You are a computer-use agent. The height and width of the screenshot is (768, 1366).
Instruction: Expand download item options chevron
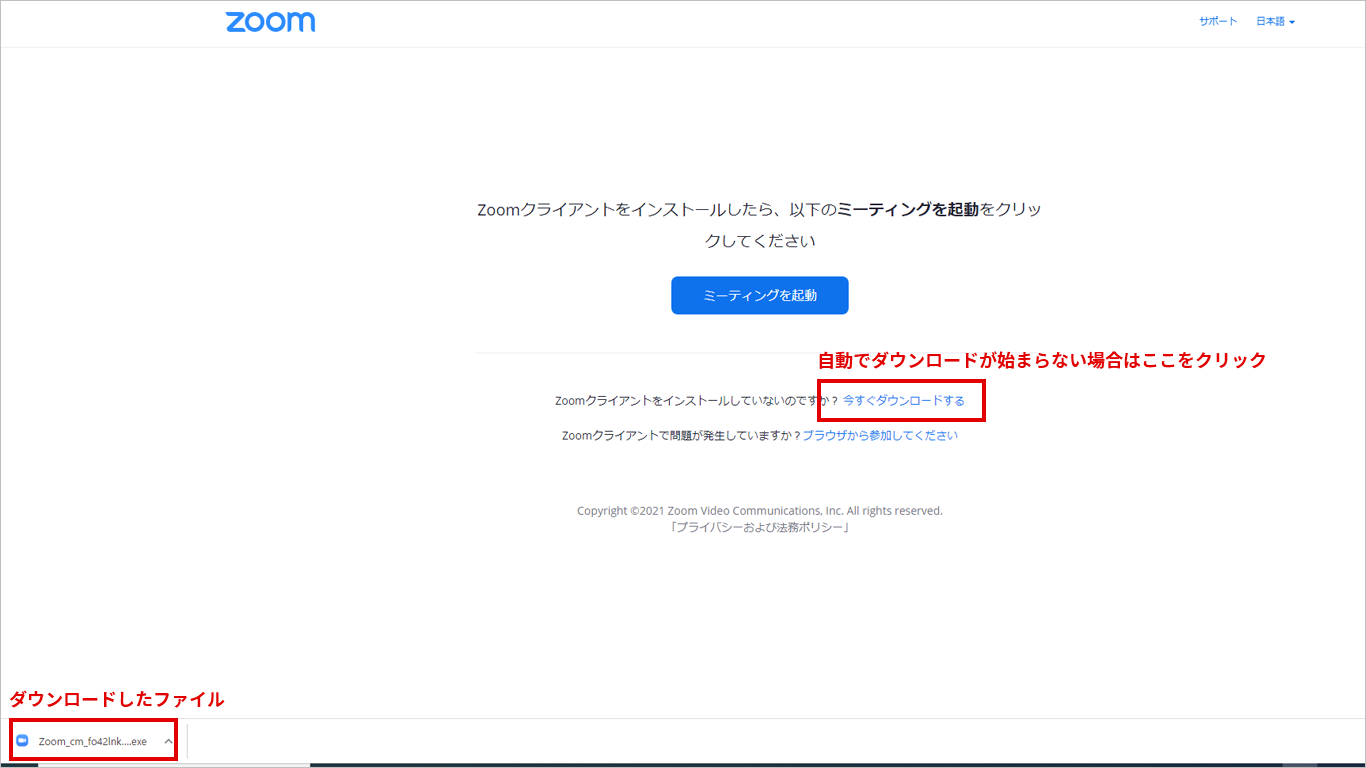168,741
